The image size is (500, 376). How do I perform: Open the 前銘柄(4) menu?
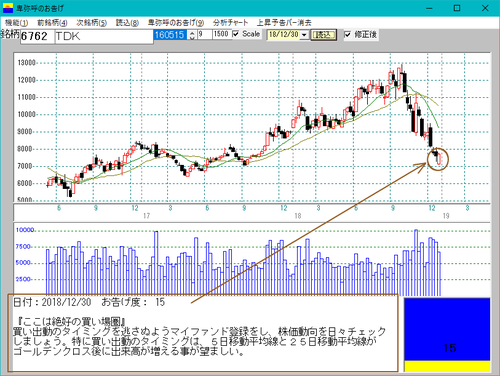pyautogui.click(x=52, y=23)
